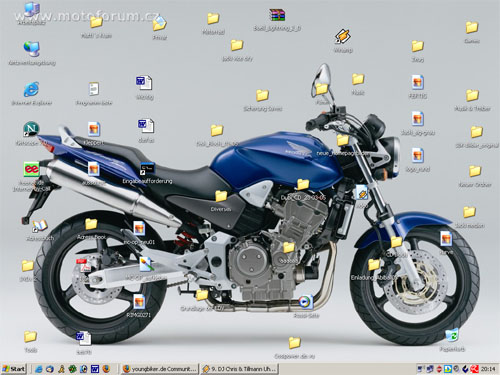This screenshot has height=375, width=500.
Task: Open the PDF document icon on the desktop
Action: click(83, 266)
